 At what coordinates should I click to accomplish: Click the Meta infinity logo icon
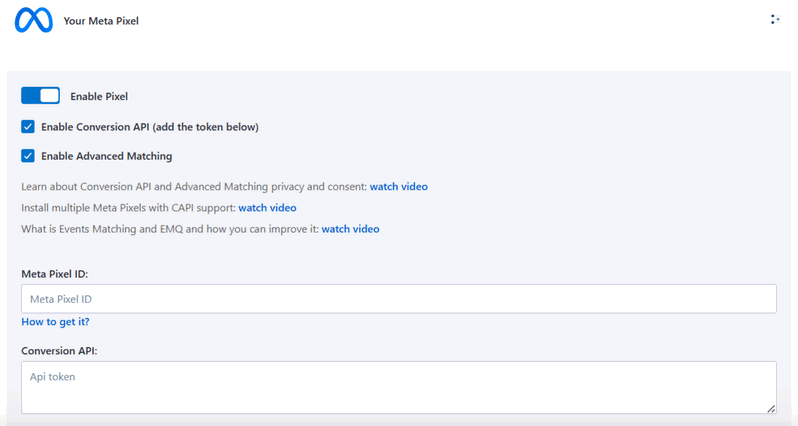pyautogui.click(x=34, y=20)
